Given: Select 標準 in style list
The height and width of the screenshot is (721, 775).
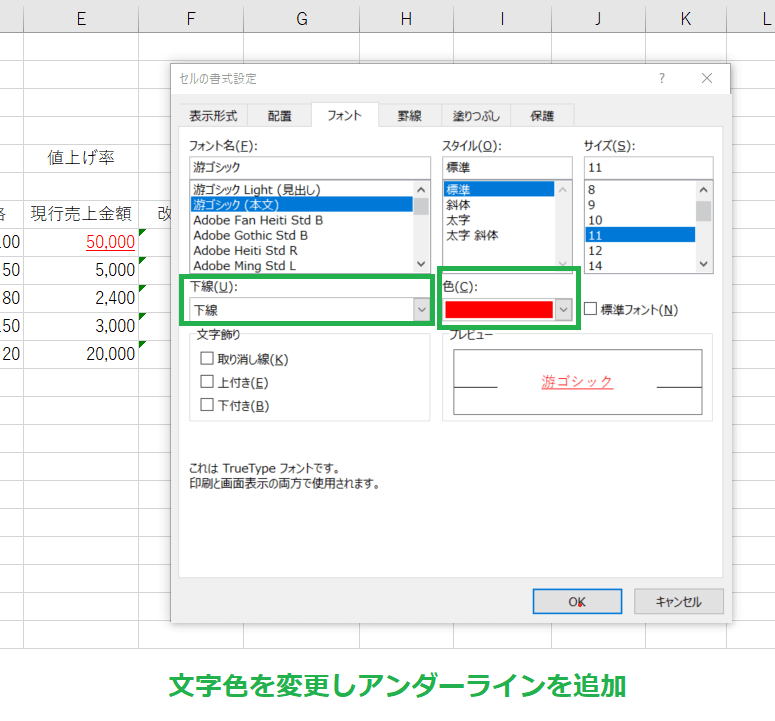Looking at the screenshot, I should tap(499, 189).
